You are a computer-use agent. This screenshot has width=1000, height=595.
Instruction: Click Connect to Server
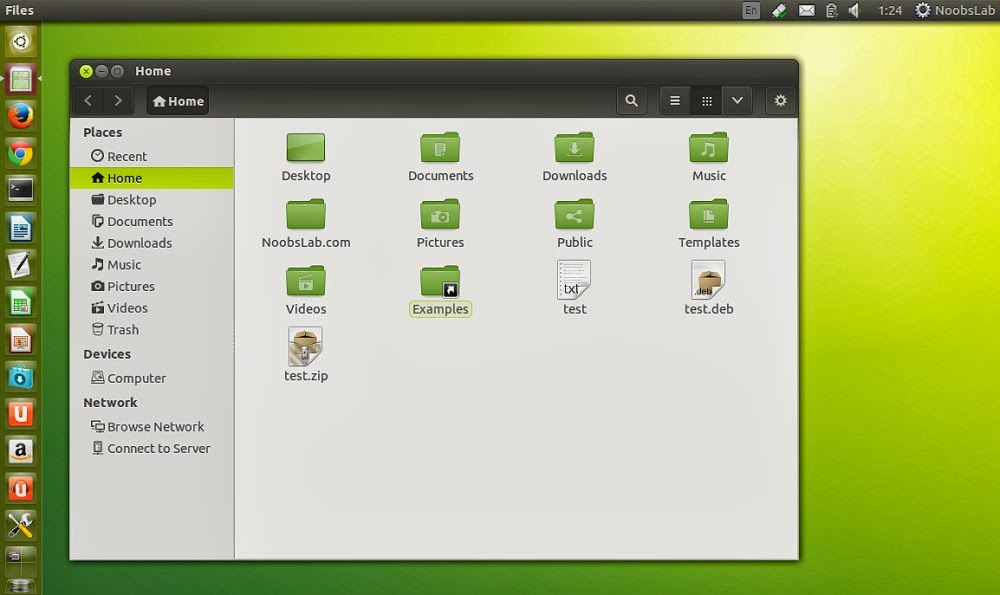[x=151, y=448]
